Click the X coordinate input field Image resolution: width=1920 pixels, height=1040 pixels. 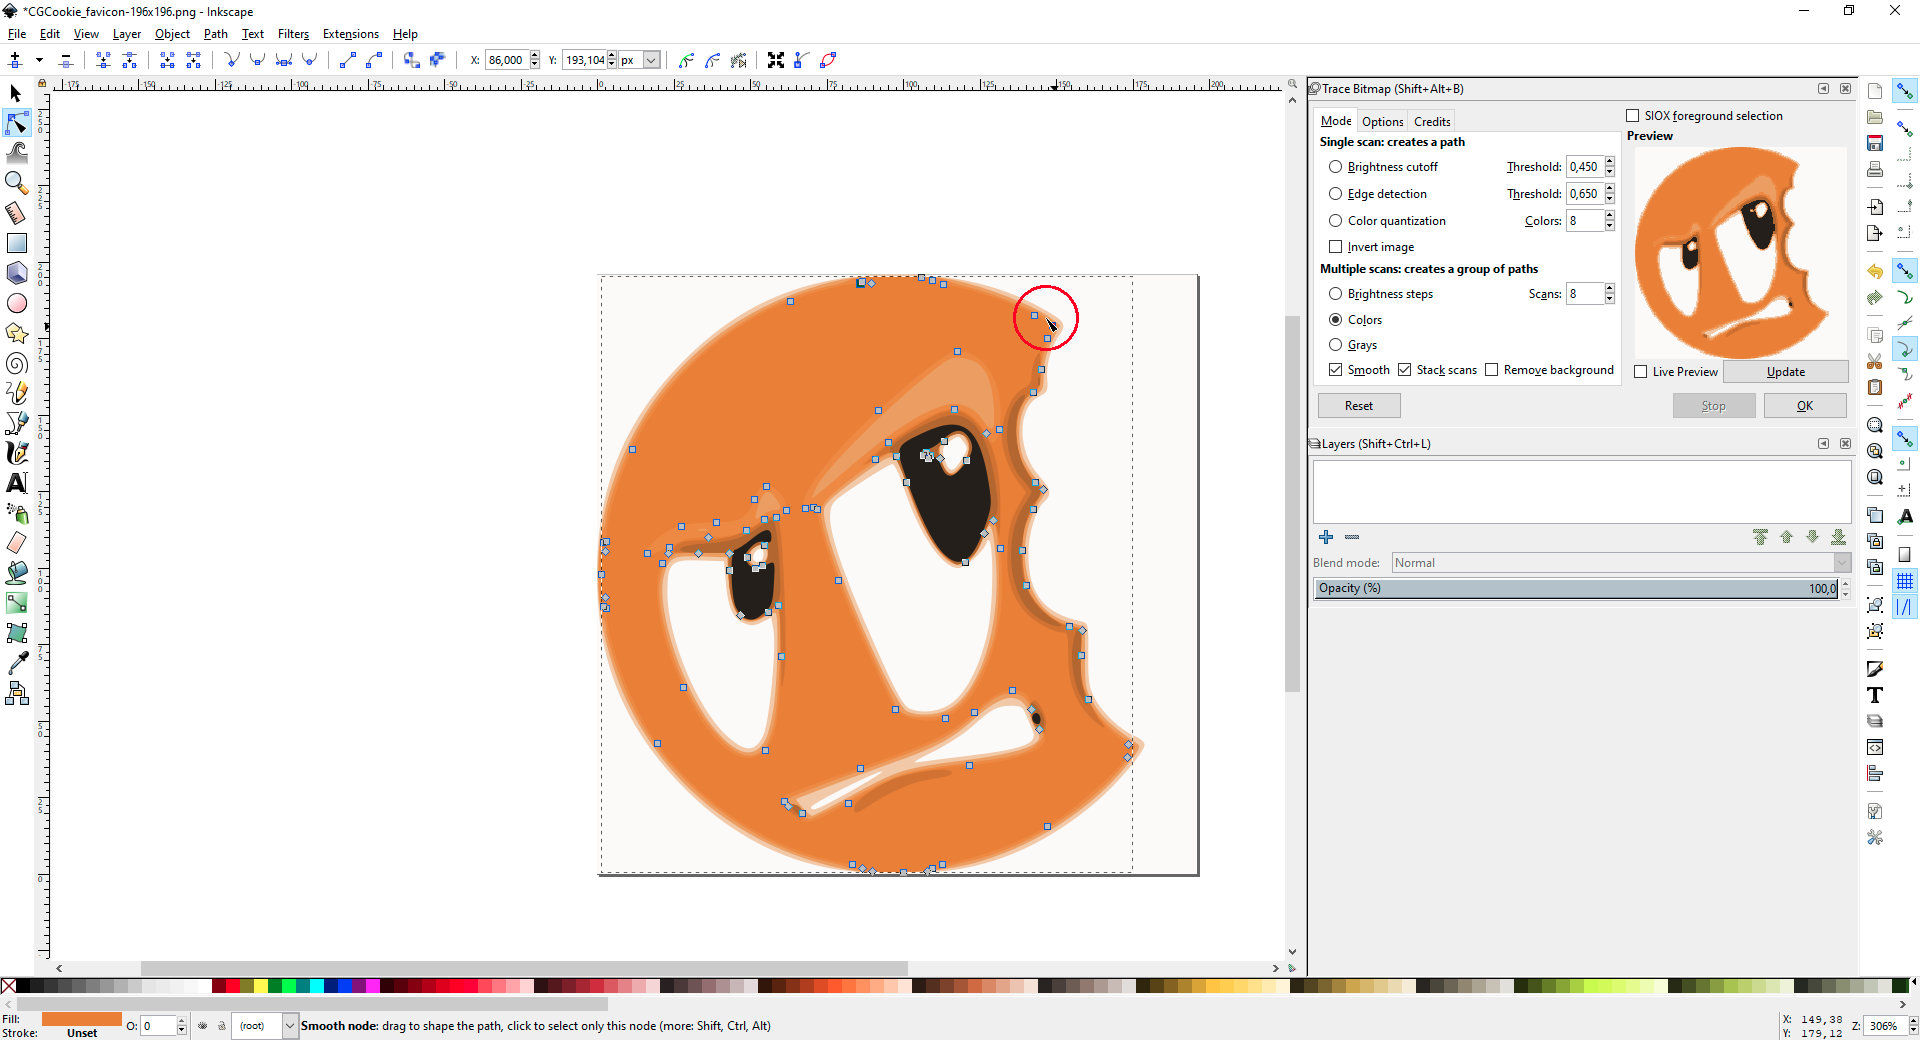pyautogui.click(x=507, y=60)
